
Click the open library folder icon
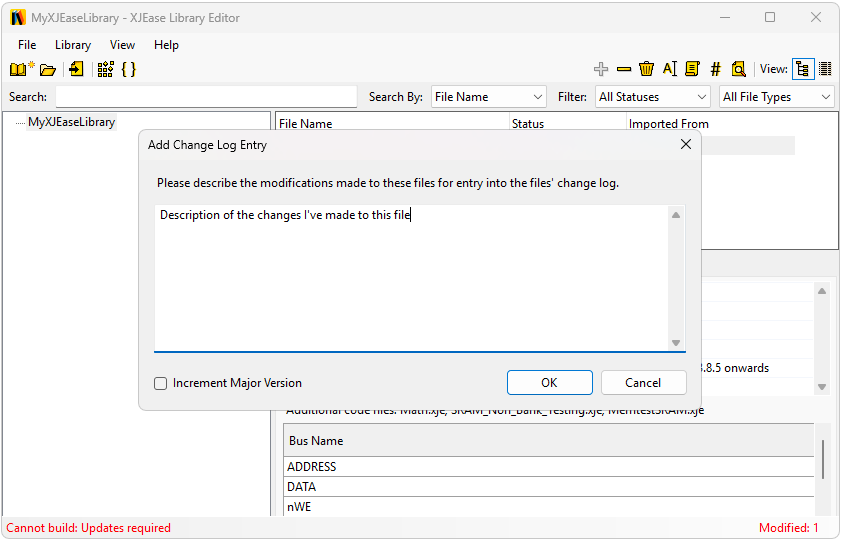(47, 69)
